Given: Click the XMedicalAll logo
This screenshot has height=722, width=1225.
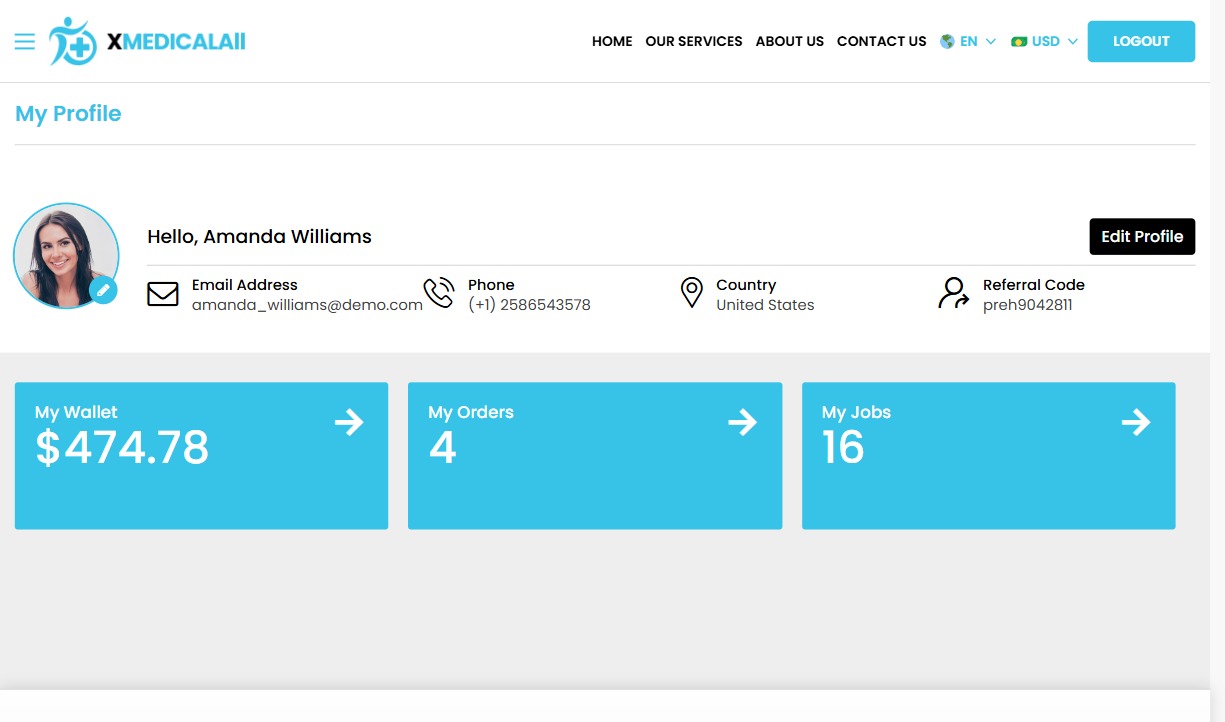Looking at the screenshot, I should click(147, 41).
